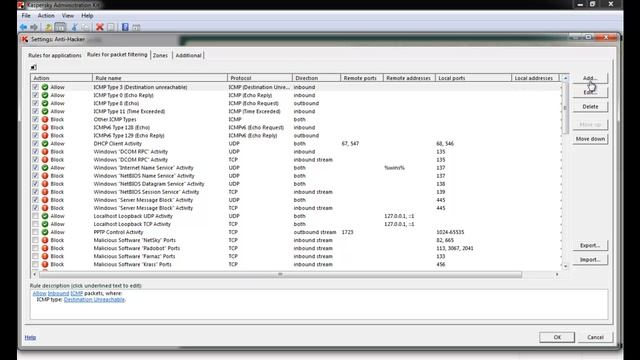Click the Up one level folder icon
This screenshot has width=640, height=360.
point(48,27)
